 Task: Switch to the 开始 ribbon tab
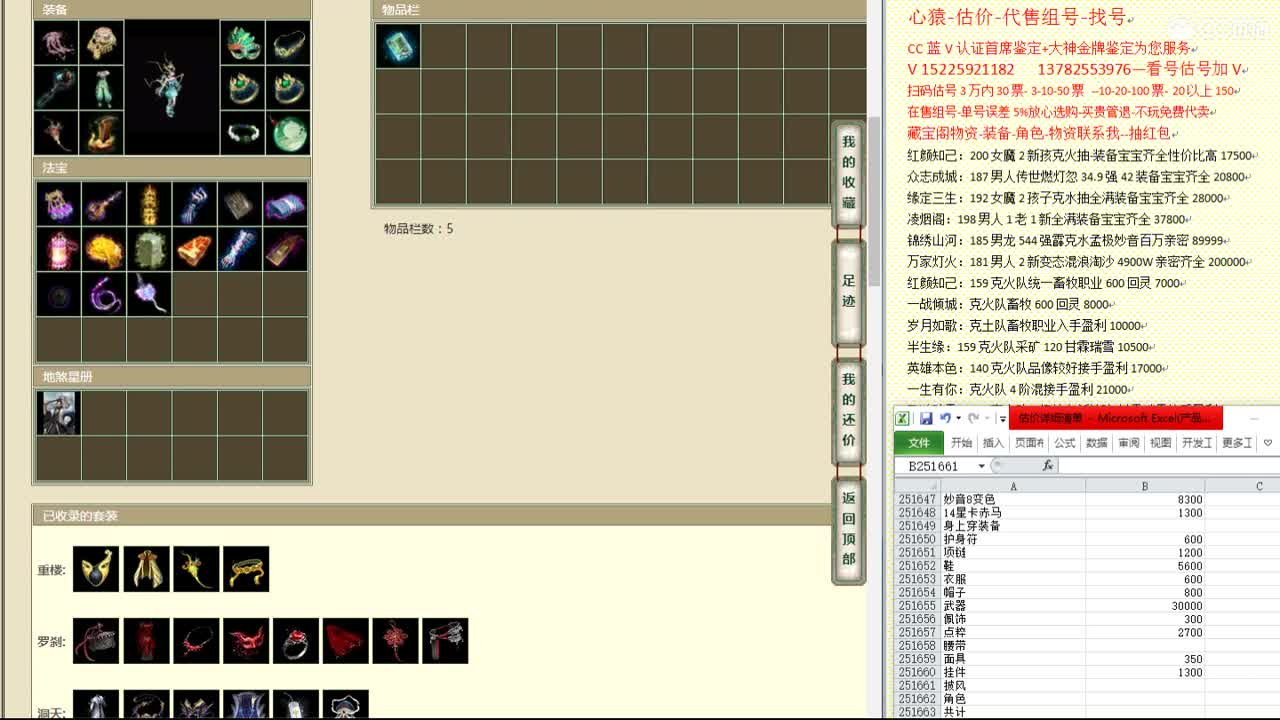tap(962, 443)
